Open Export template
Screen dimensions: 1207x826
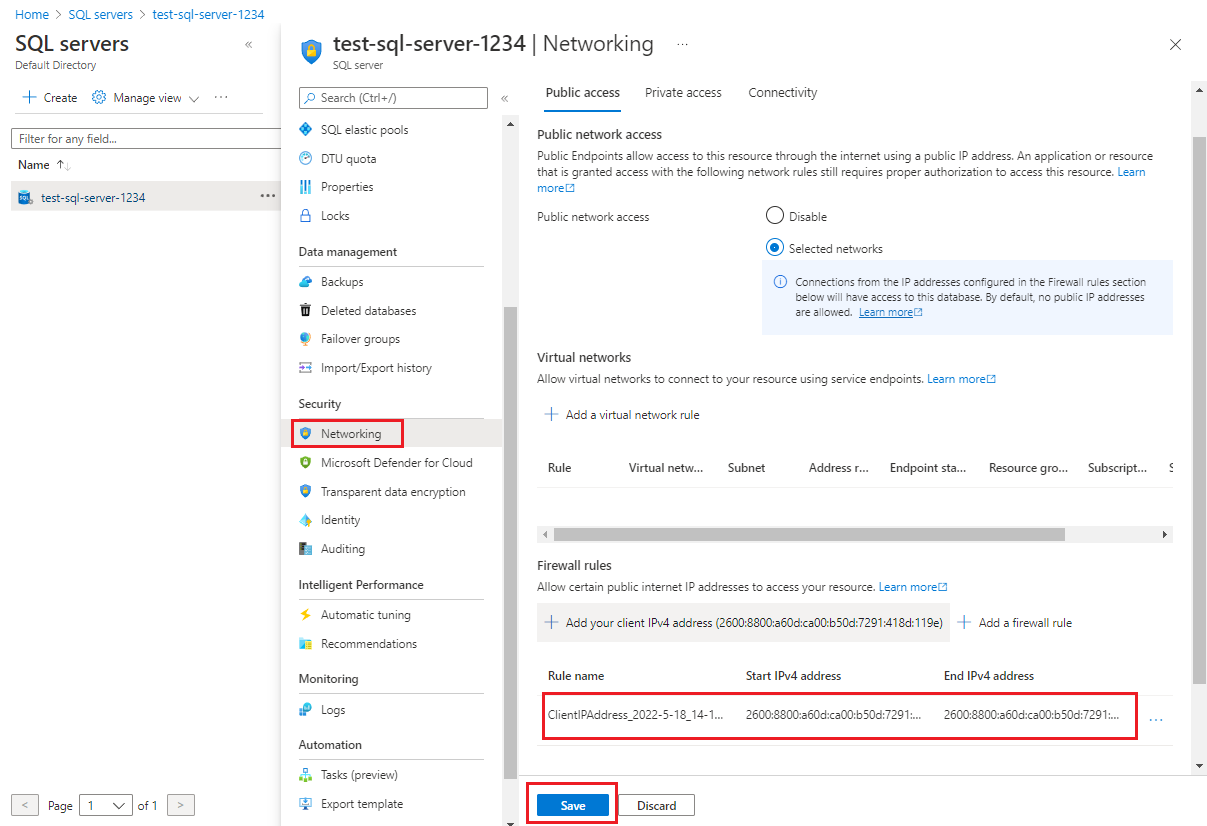coord(362,804)
